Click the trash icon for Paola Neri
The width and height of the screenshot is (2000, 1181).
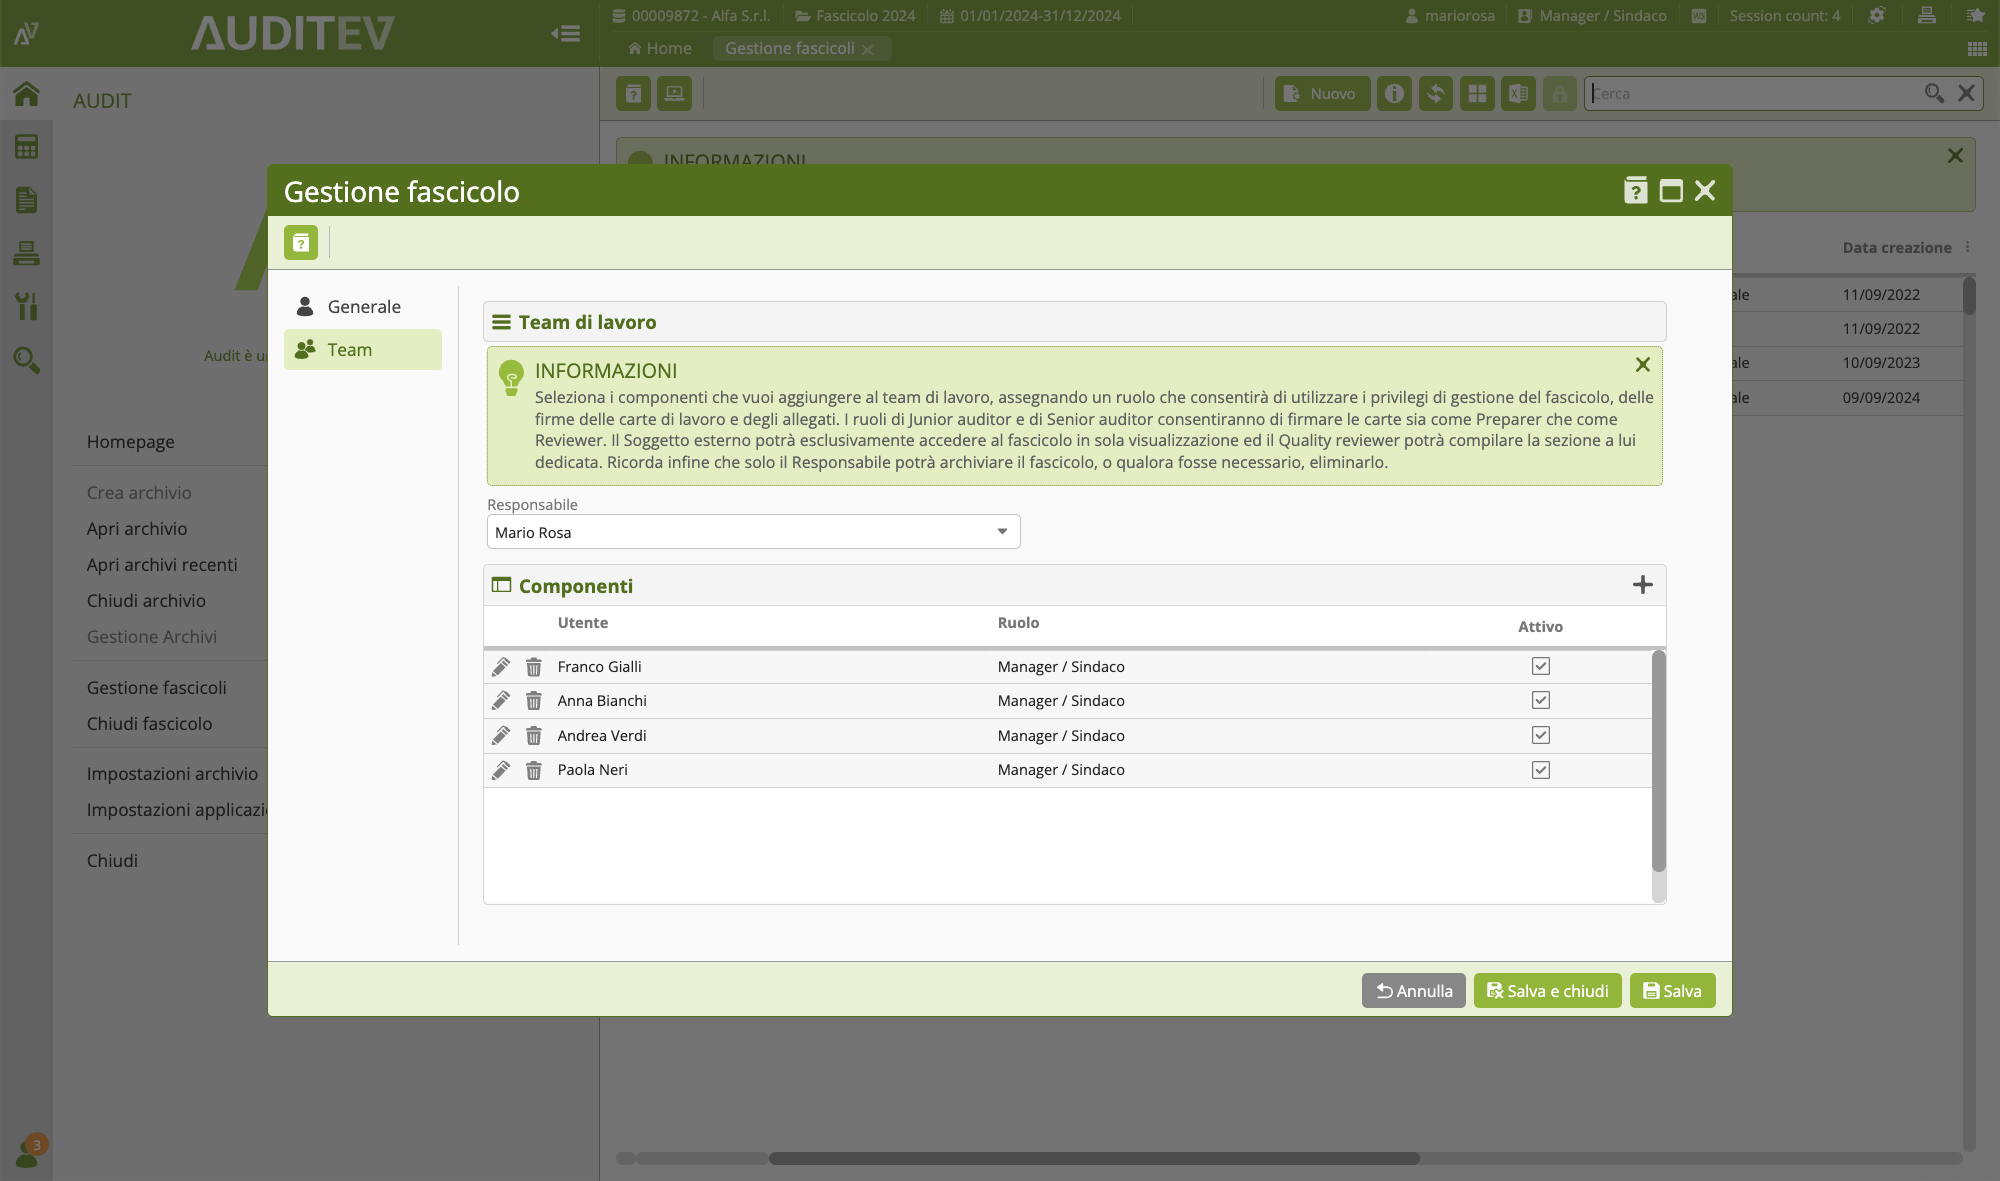pos(534,770)
